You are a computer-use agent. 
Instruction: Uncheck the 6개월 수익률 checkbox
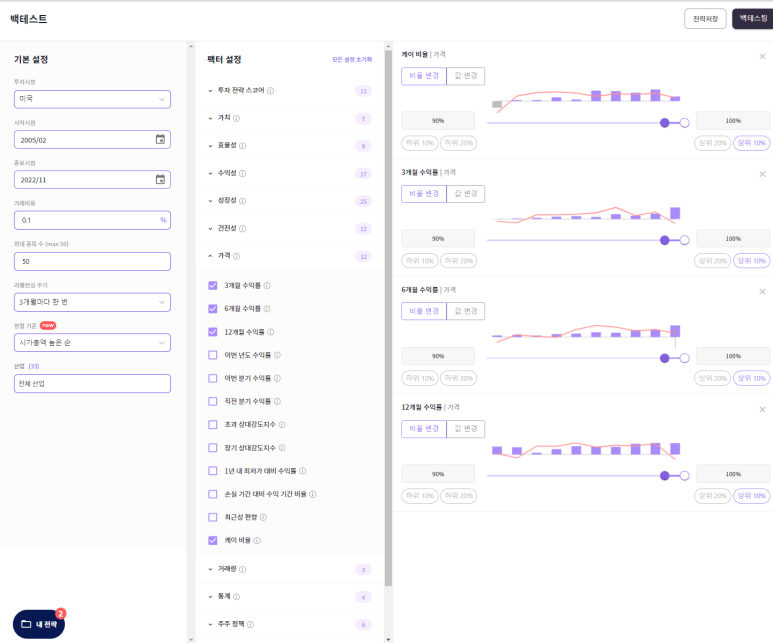tap(212, 309)
